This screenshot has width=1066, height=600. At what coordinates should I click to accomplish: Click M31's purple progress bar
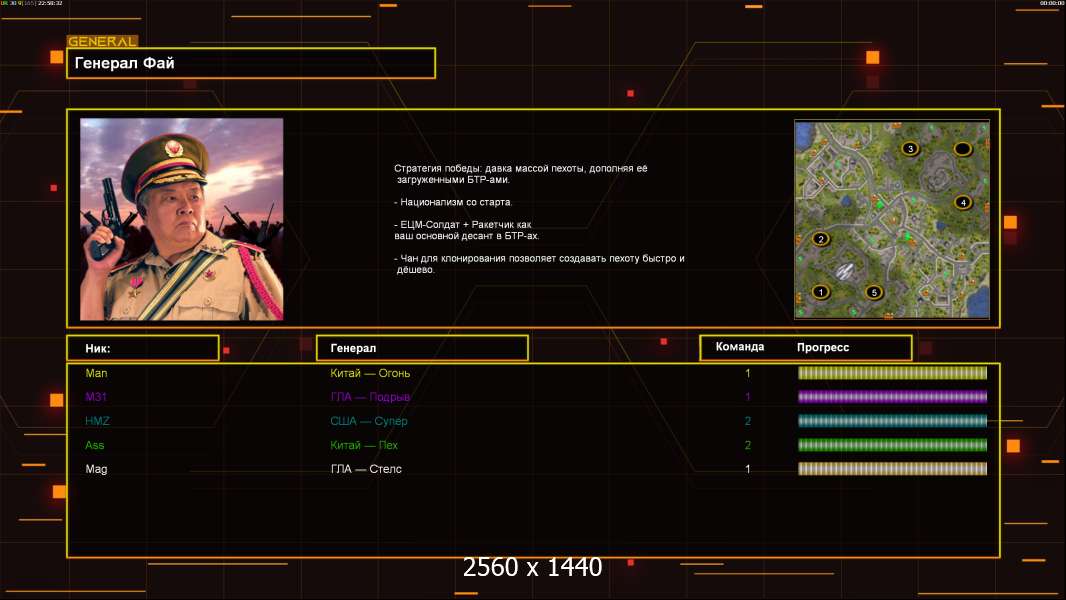892,397
